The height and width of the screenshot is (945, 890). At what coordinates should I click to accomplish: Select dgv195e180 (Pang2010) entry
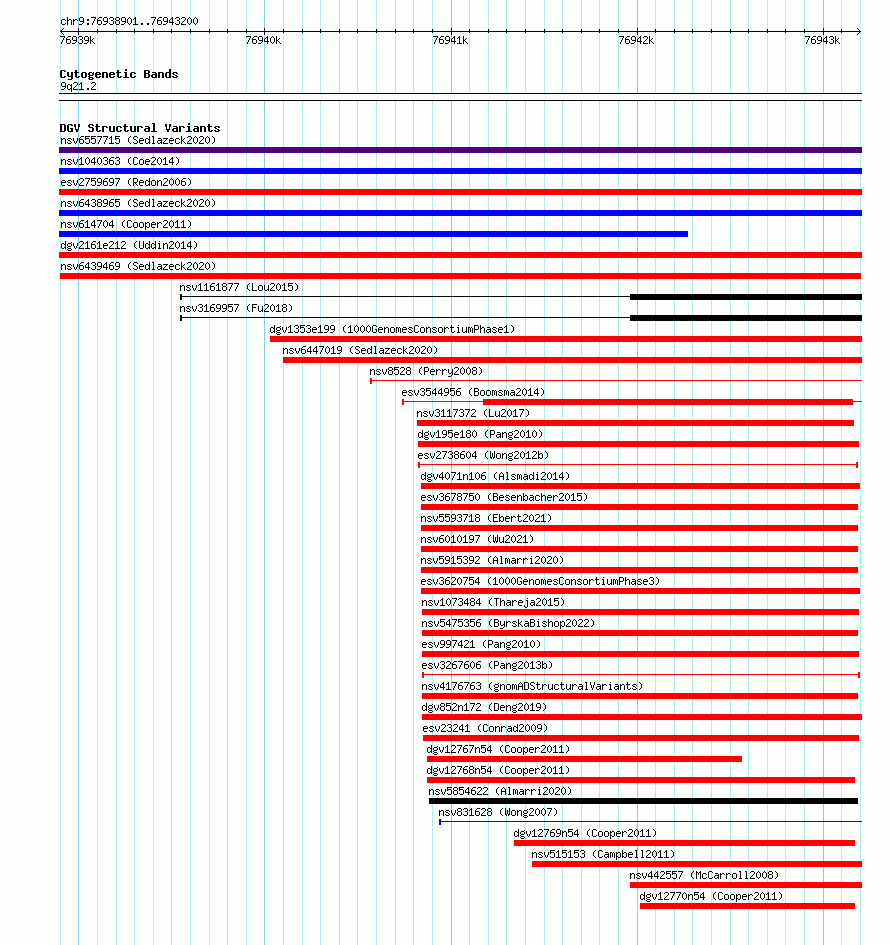(480, 435)
